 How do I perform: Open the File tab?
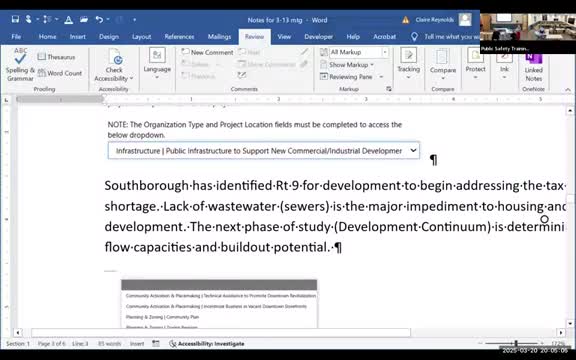[16, 37]
